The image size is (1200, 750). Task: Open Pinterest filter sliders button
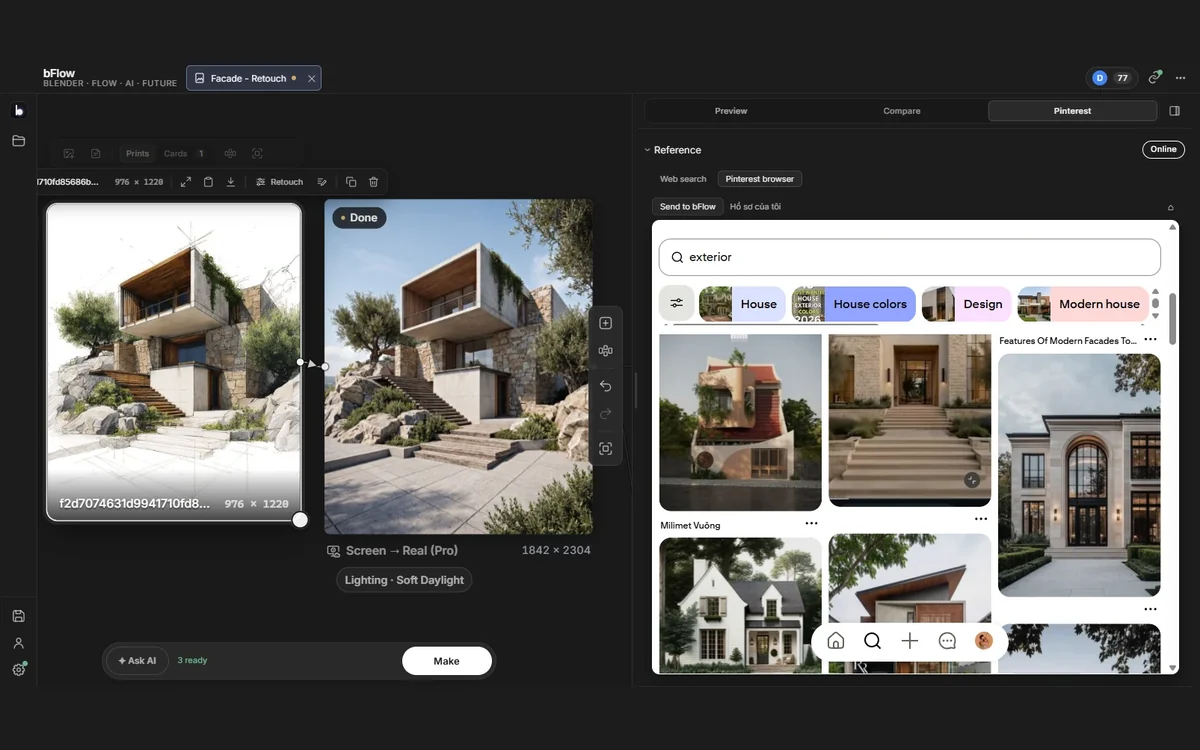point(677,304)
